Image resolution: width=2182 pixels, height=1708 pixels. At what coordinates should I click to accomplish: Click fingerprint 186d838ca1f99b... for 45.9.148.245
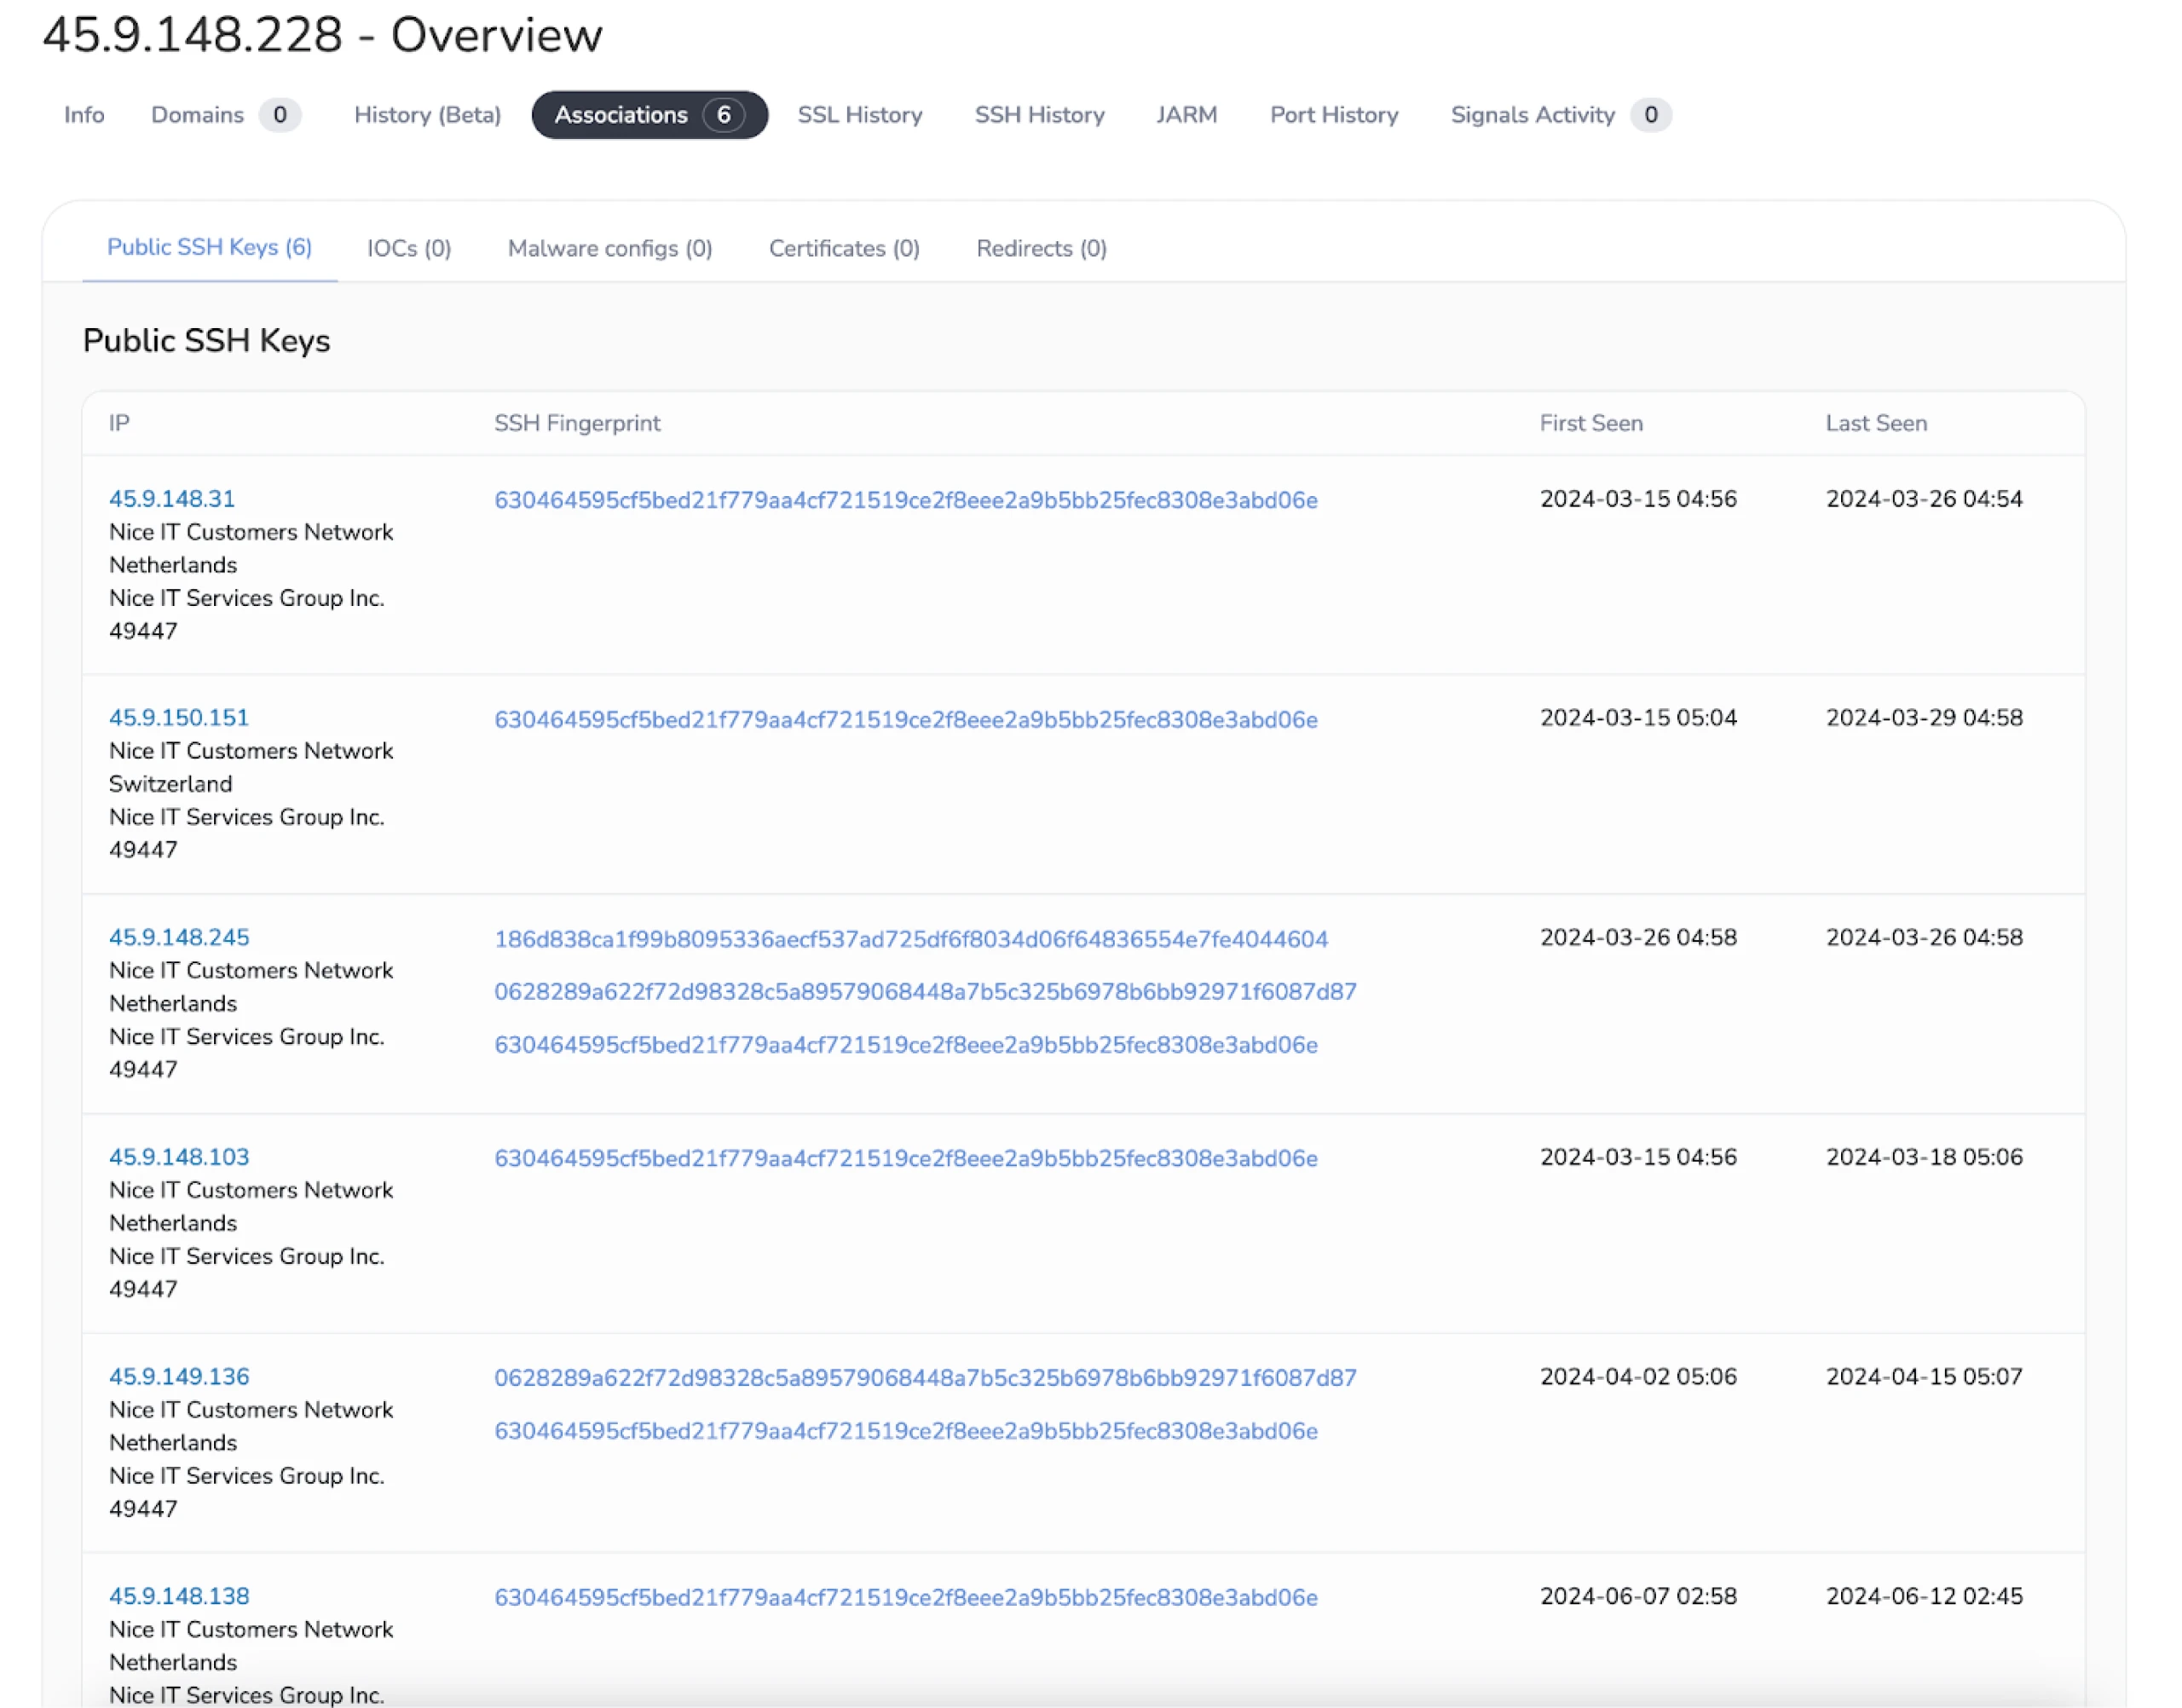pyautogui.click(x=911, y=939)
